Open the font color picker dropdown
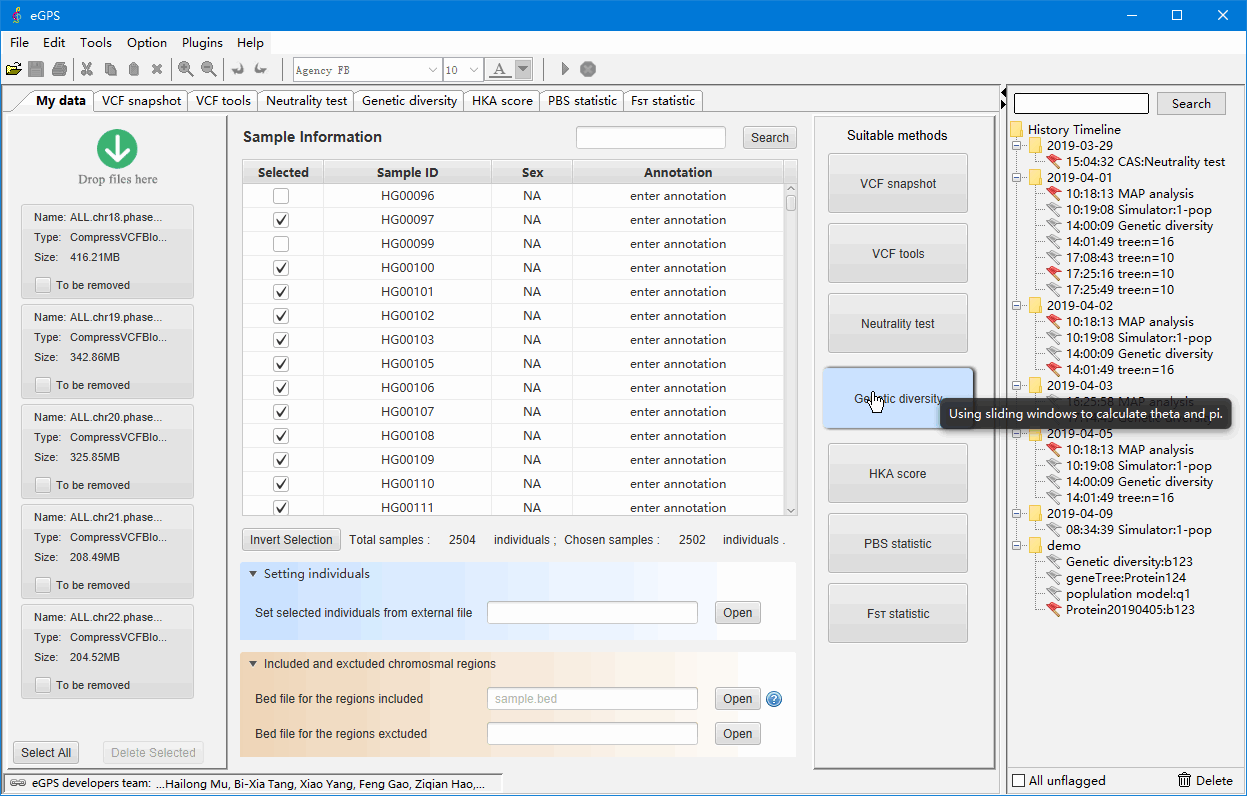This screenshot has height=796, width=1247. pos(523,70)
